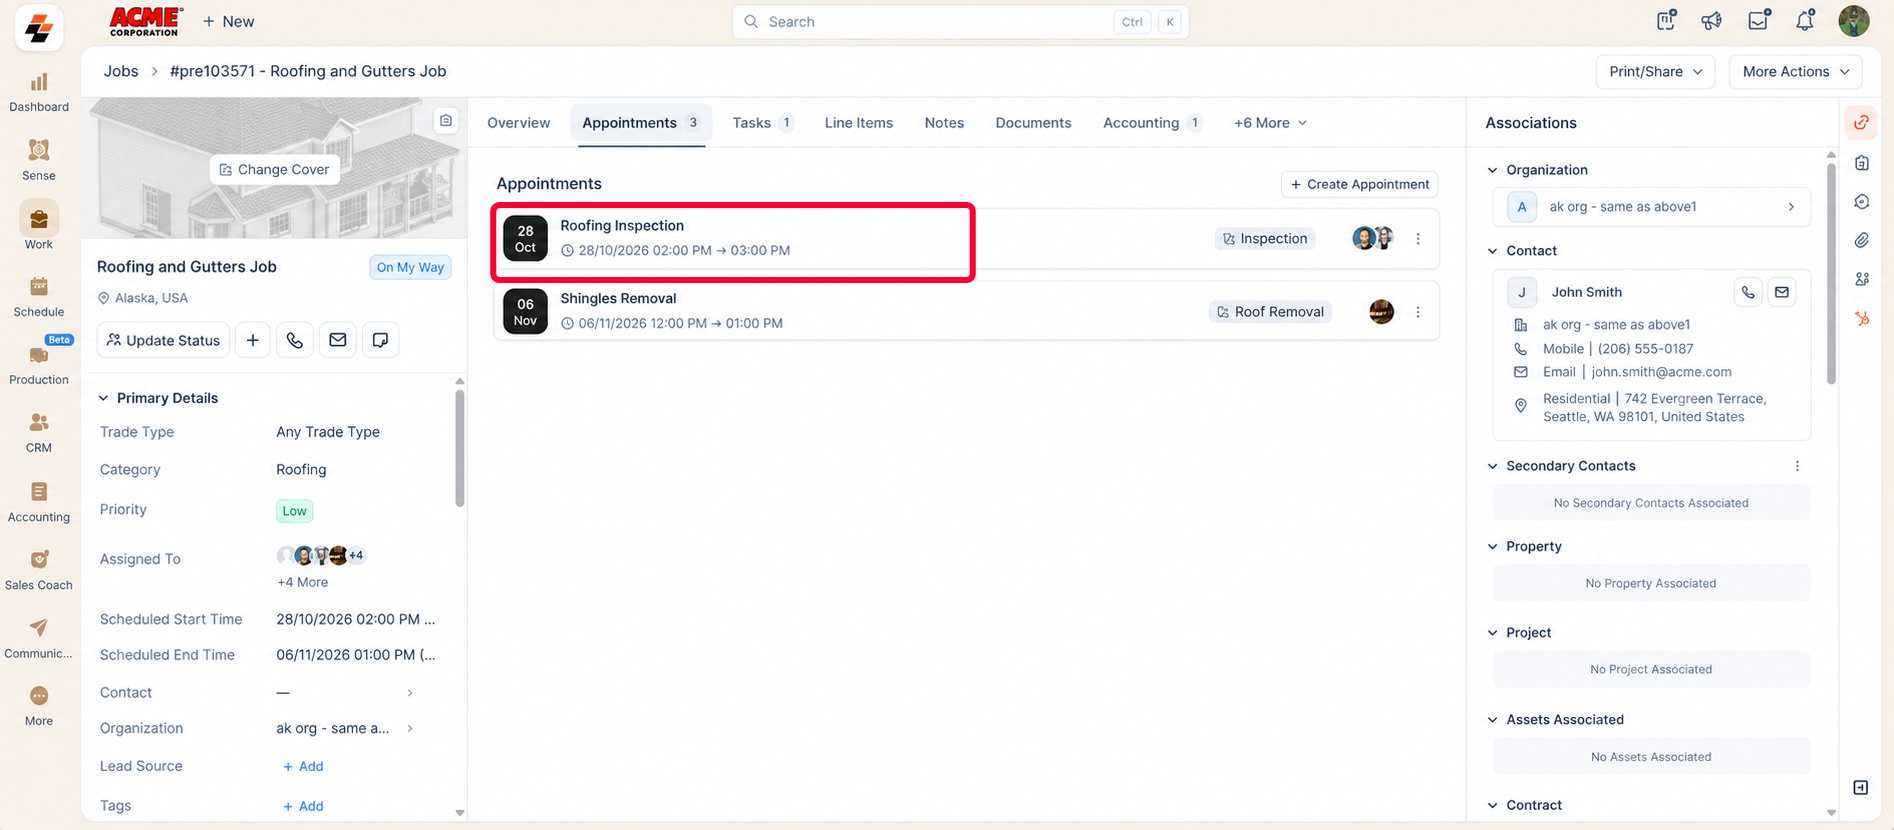Image resolution: width=1894 pixels, height=830 pixels.
Task: Open Secondary Contacts options menu
Action: pyautogui.click(x=1797, y=466)
